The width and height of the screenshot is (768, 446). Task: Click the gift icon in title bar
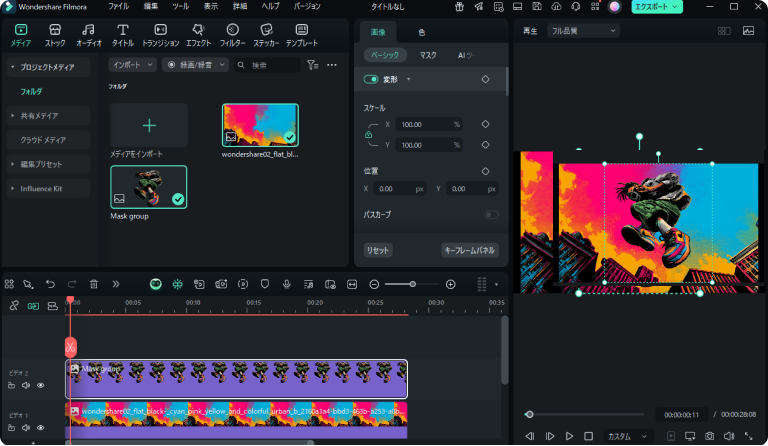coord(459,7)
